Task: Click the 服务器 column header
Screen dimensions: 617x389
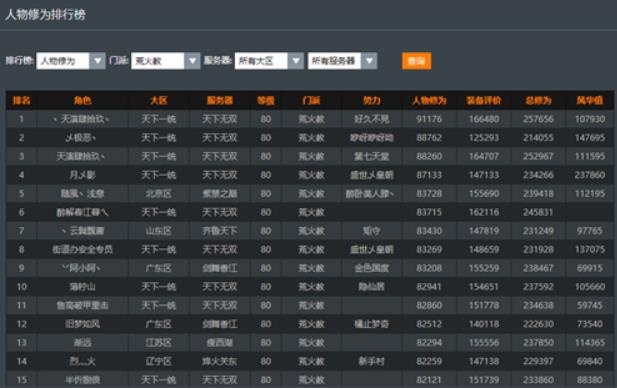Action: [x=220, y=101]
